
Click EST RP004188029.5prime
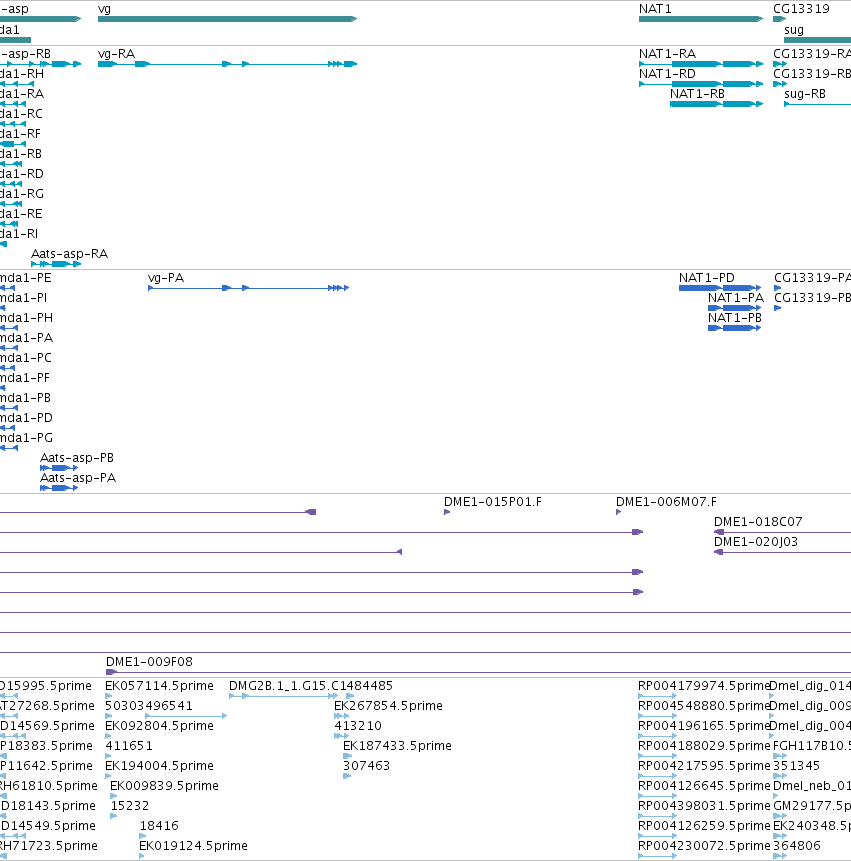click(704, 746)
